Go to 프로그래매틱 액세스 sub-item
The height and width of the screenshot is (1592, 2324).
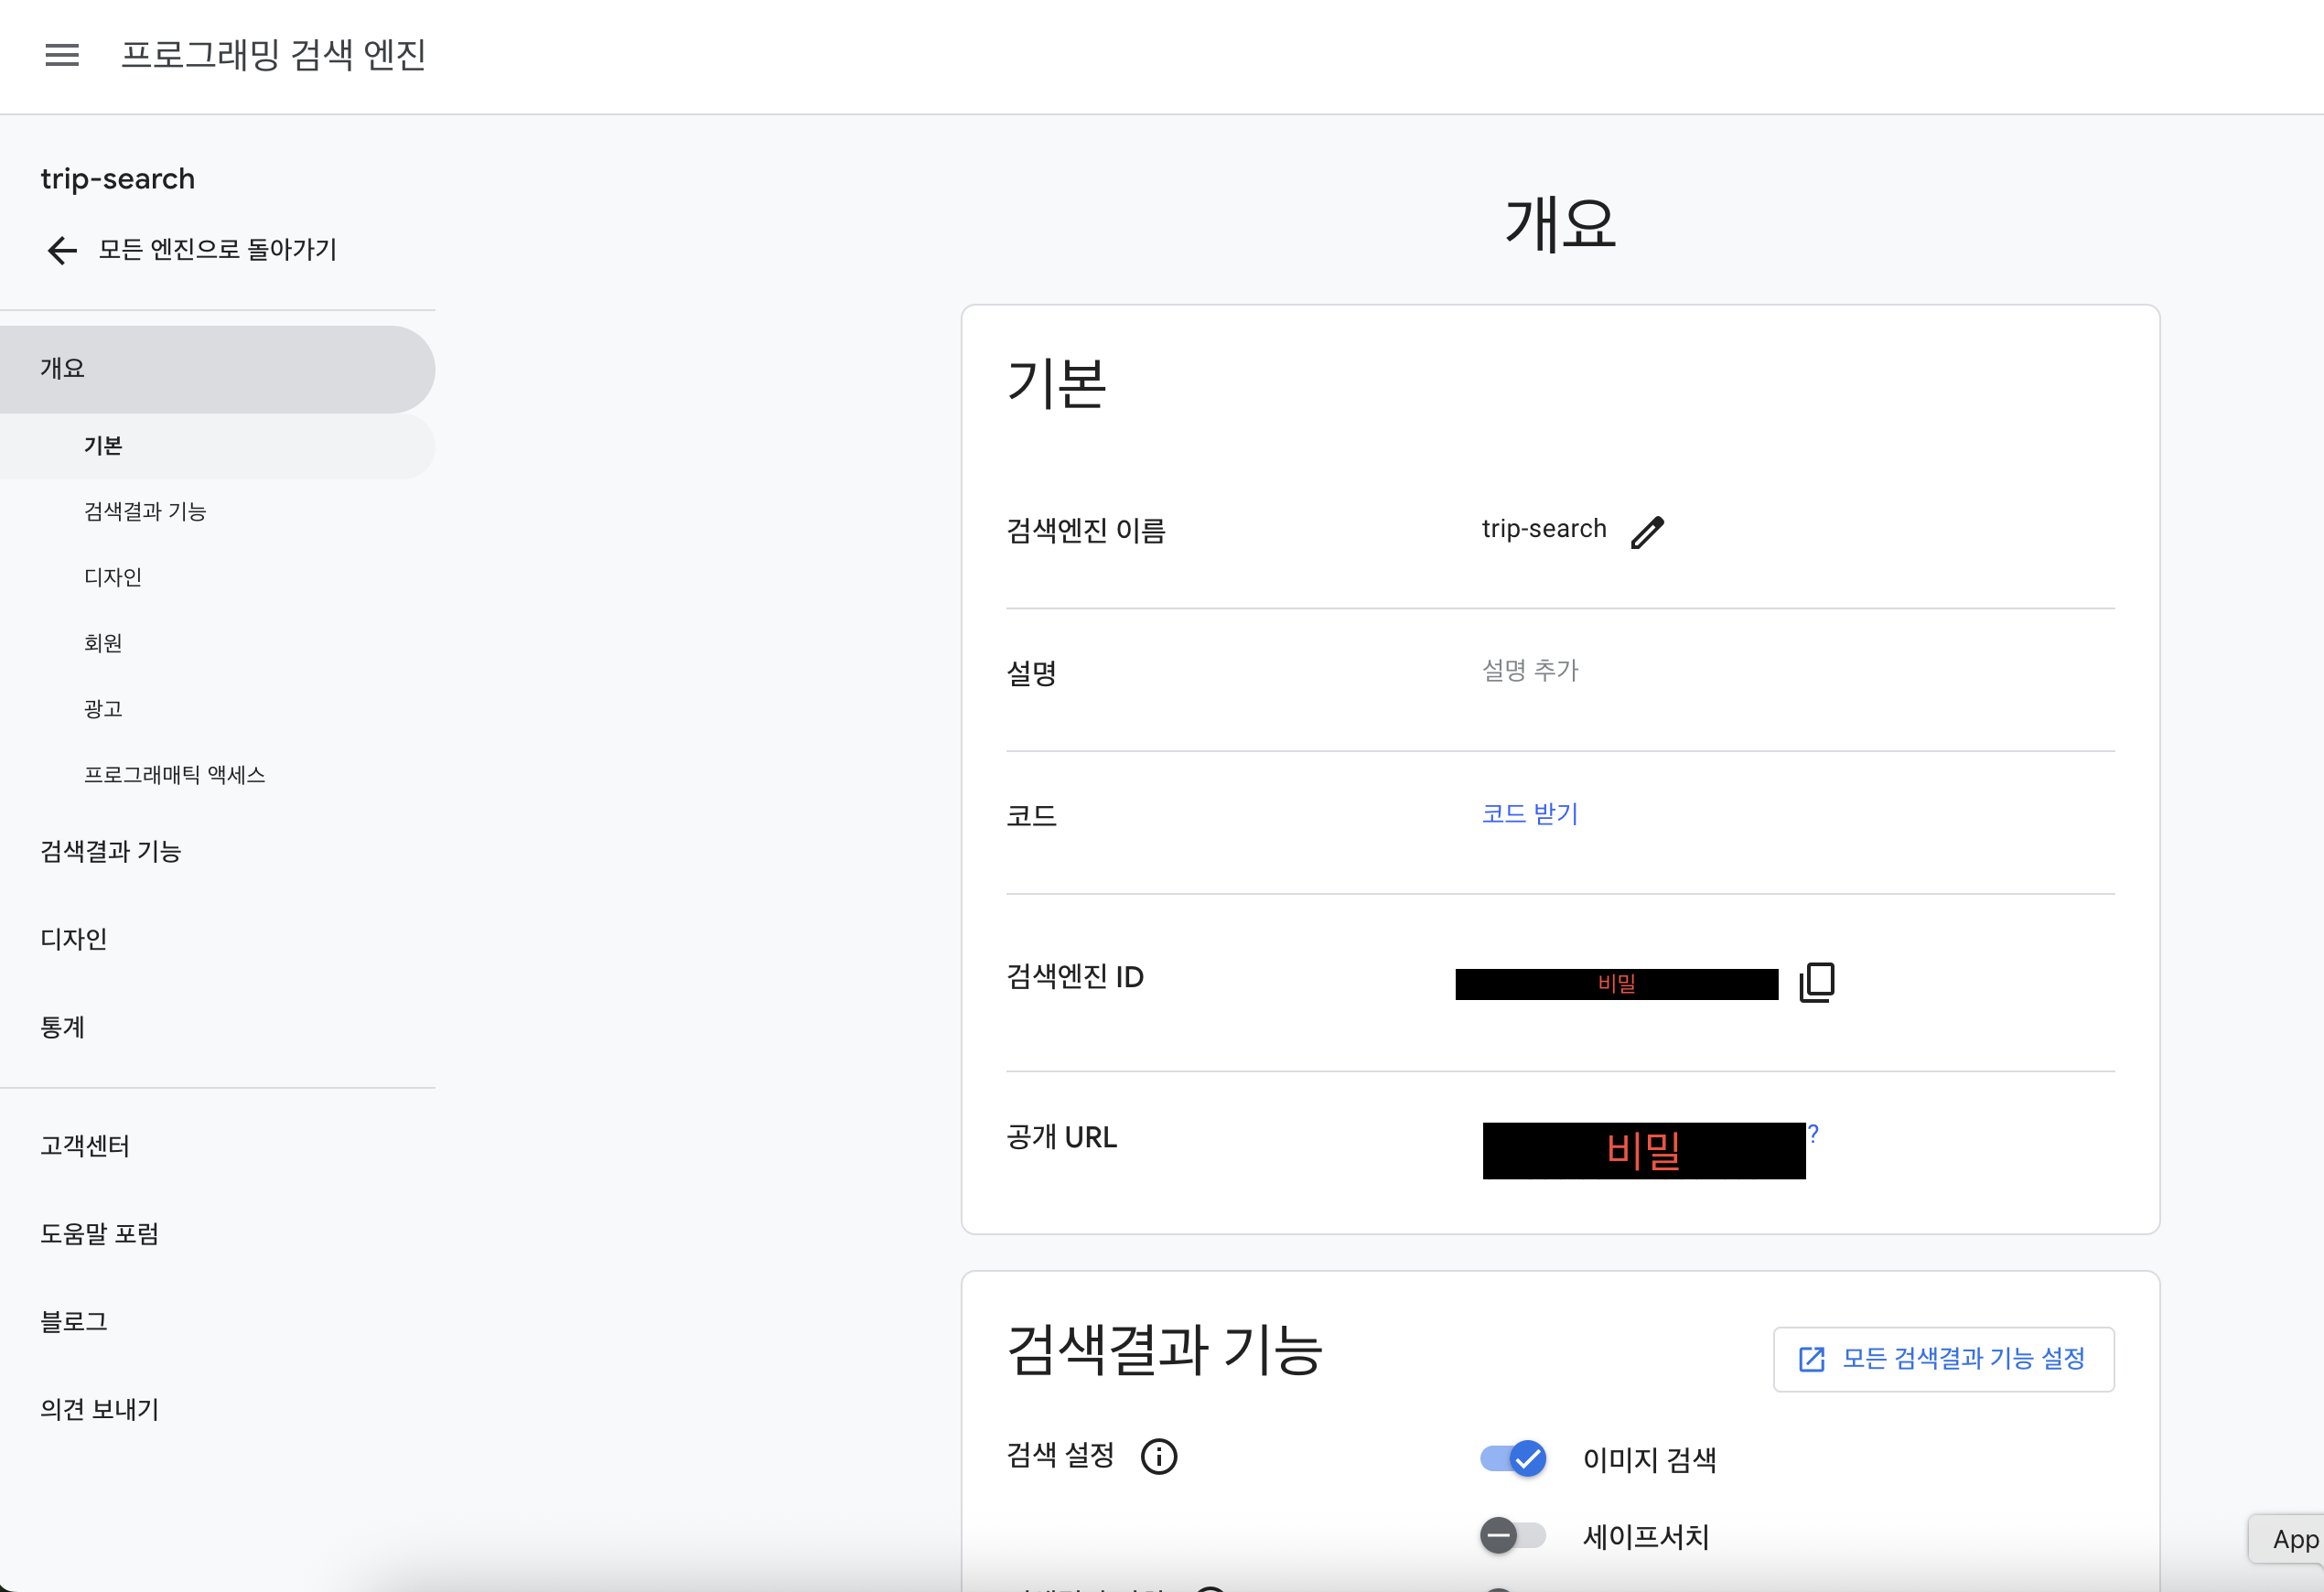[174, 775]
